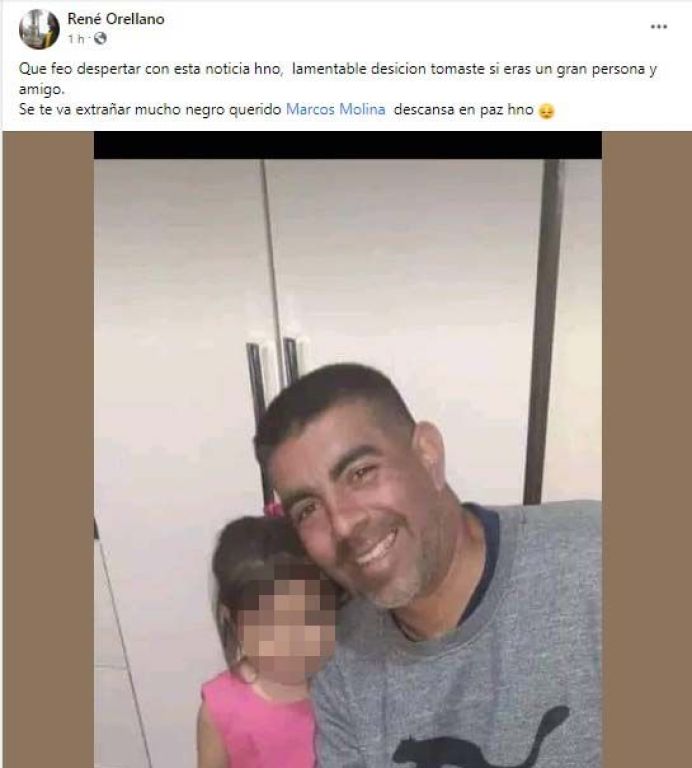Open the photo by clicking the smiling man's face
Image resolution: width=692 pixels, height=768 pixels.
coord(360,495)
